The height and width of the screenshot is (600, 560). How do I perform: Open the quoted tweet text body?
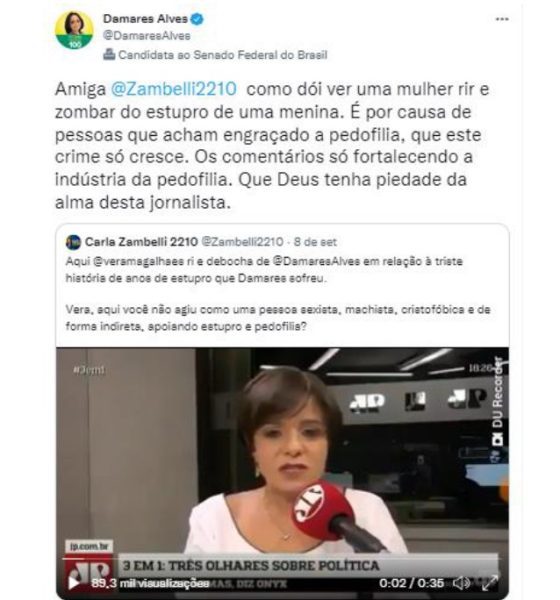point(278,293)
